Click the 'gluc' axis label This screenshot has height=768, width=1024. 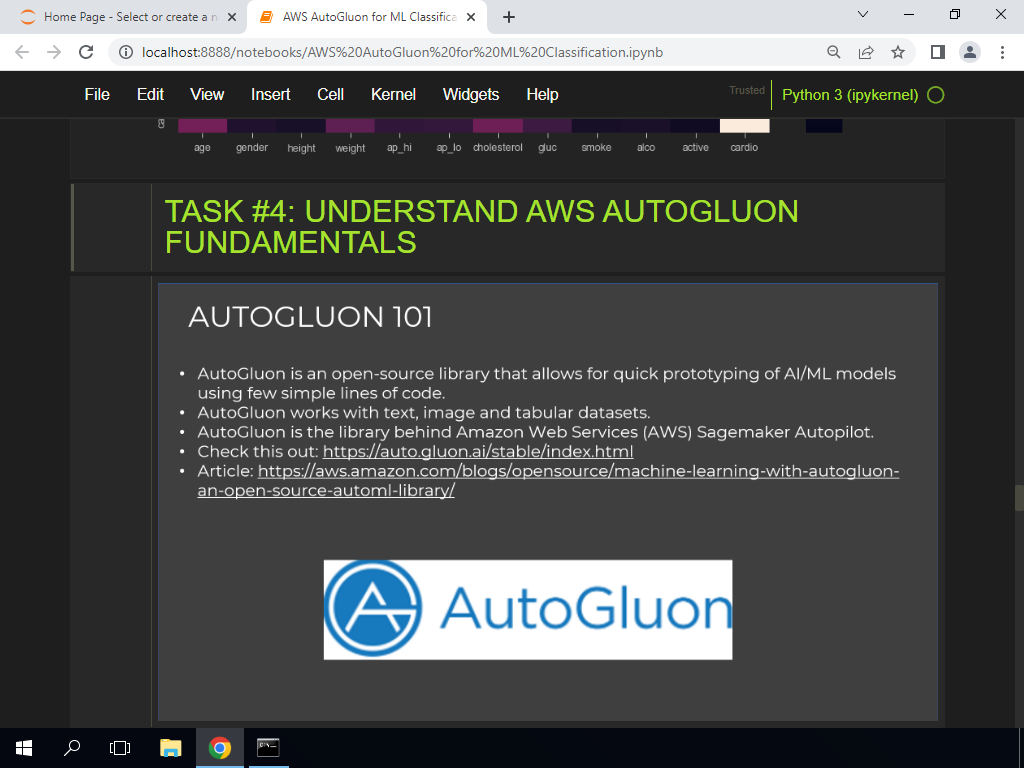(547, 148)
